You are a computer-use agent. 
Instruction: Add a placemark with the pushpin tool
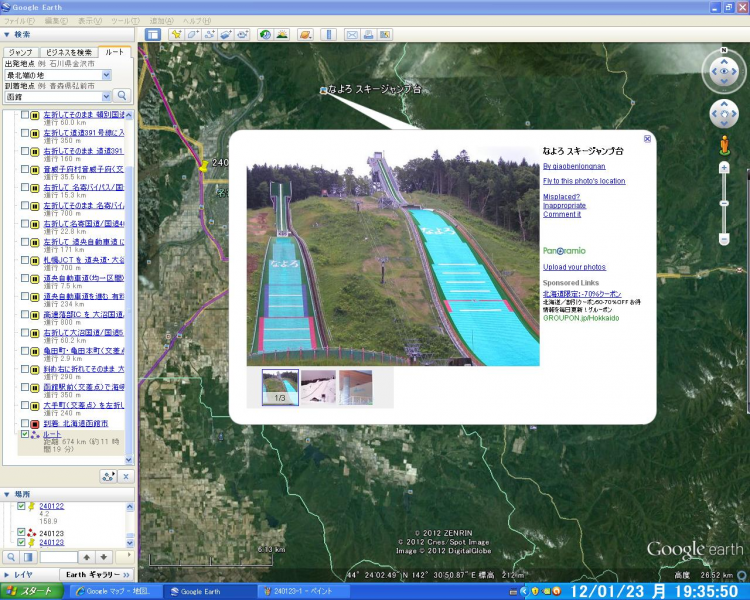pos(176,34)
